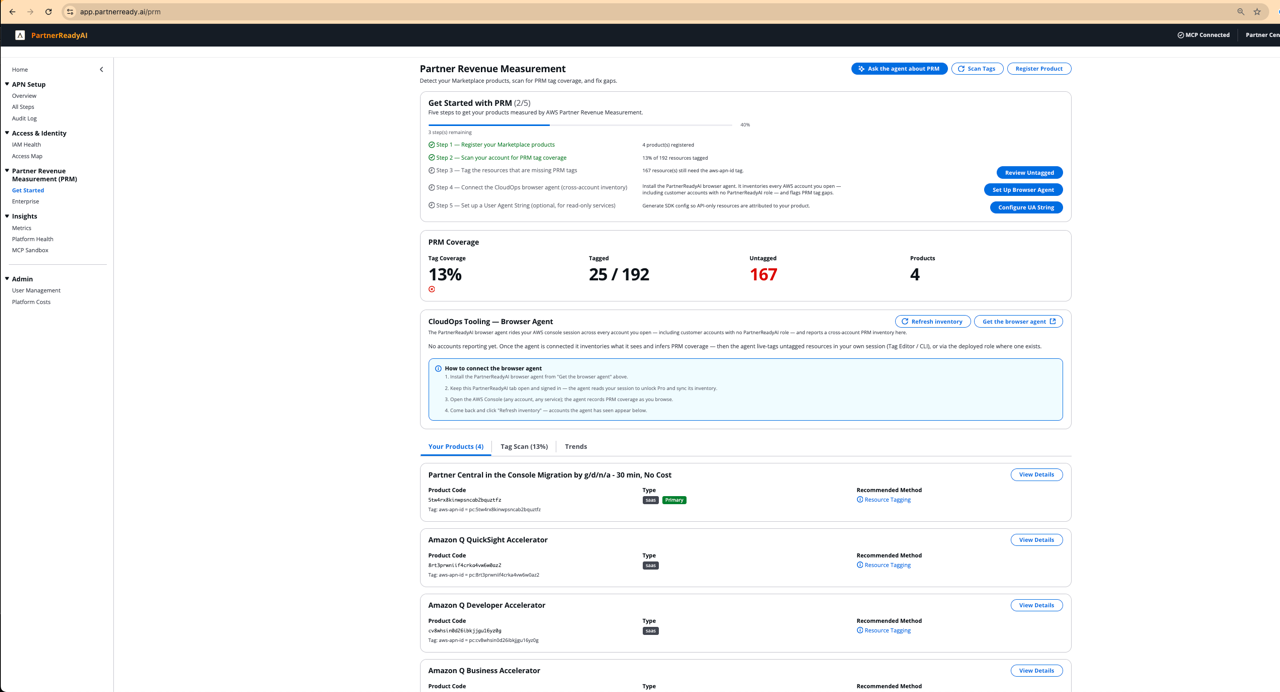Click the green Primary badge

point(674,500)
